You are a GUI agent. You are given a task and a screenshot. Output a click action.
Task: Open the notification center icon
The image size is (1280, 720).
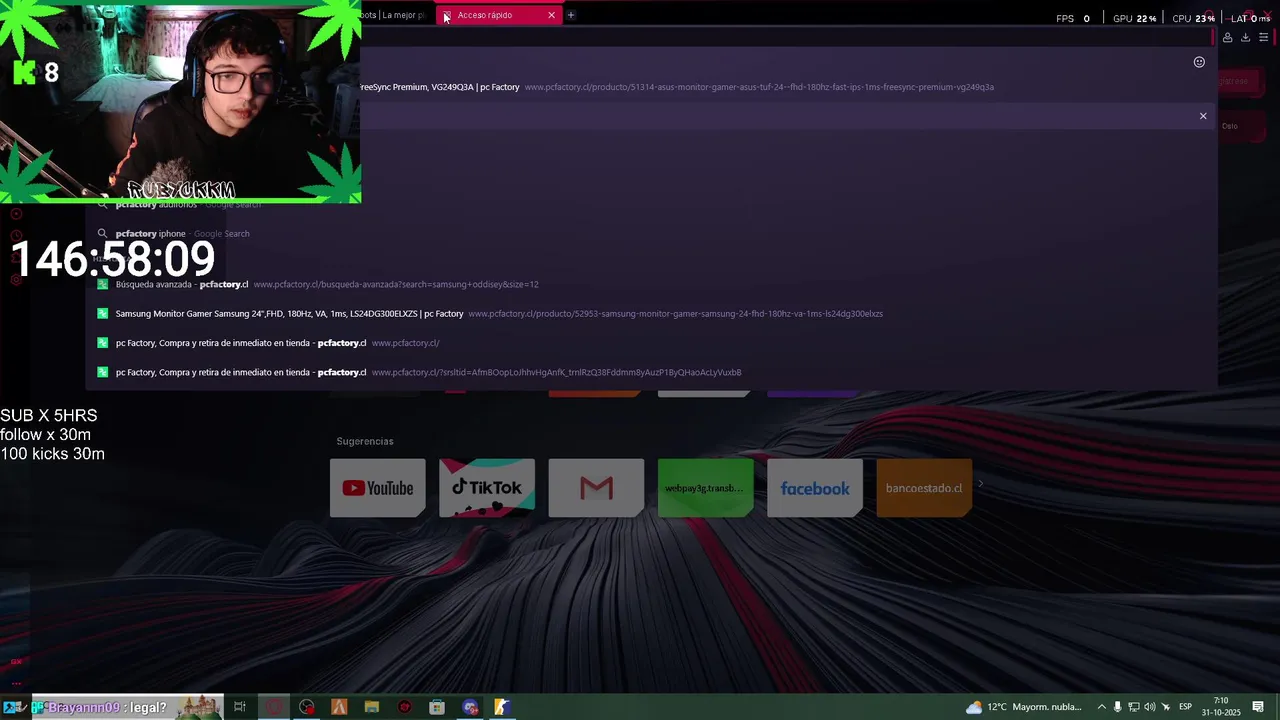tap(1258, 707)
